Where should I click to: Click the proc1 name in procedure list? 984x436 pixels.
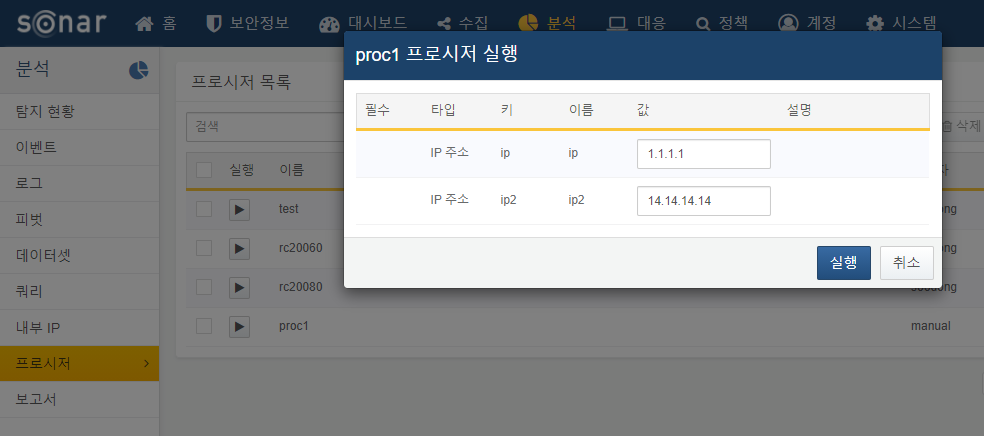[x=294, y=327]
